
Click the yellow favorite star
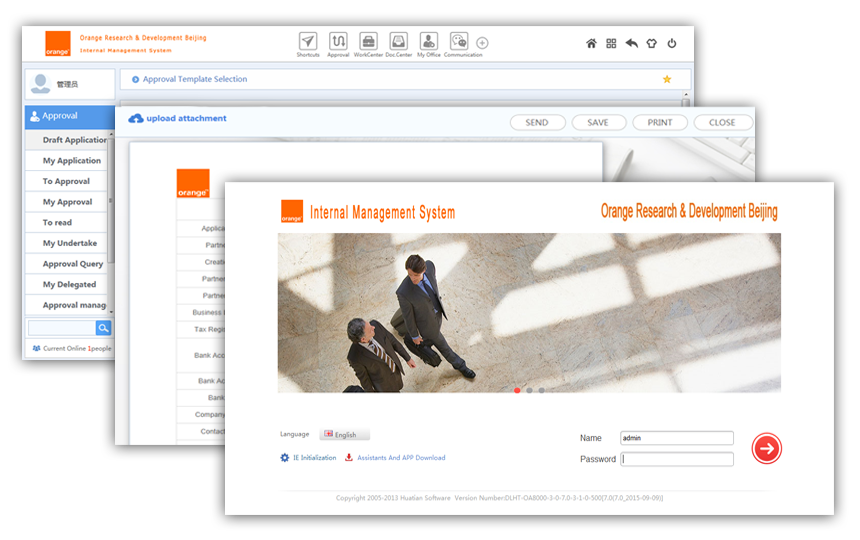coord(667,79)
